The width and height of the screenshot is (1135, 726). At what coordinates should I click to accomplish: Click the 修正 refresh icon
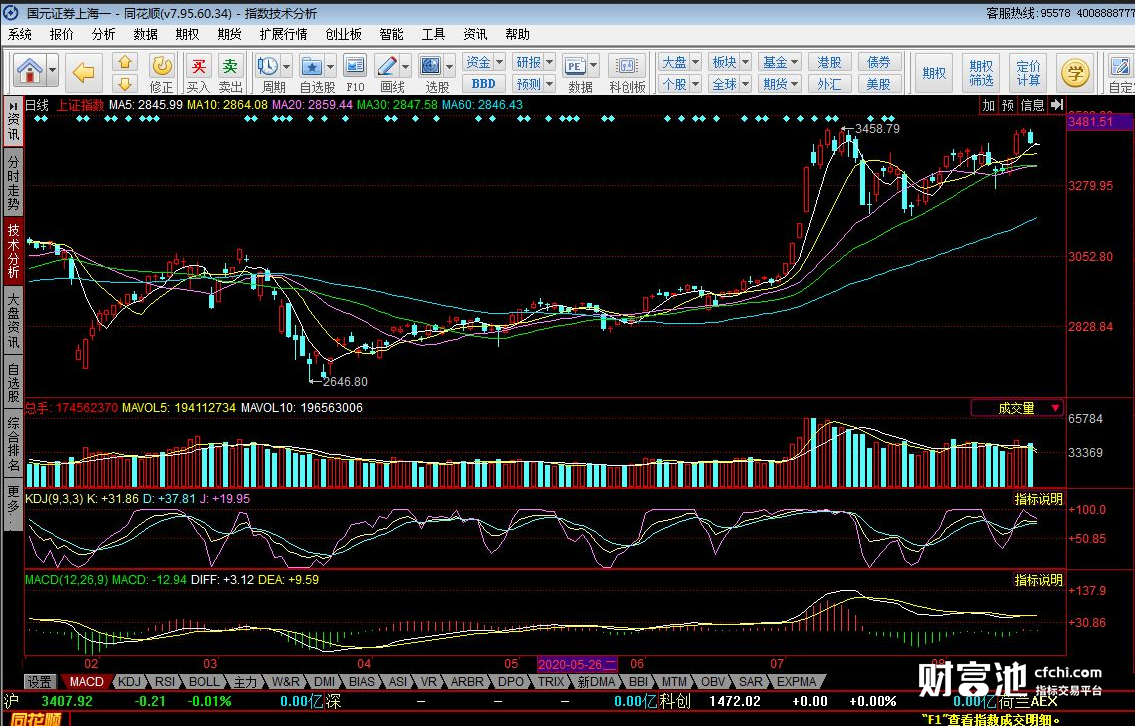(161, 71)
